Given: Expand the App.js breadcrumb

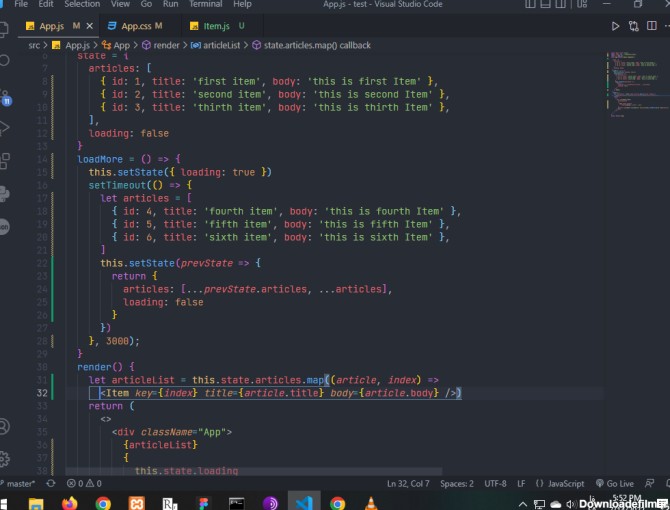Looking at the screenshot, I should click(x=71, y=45).
